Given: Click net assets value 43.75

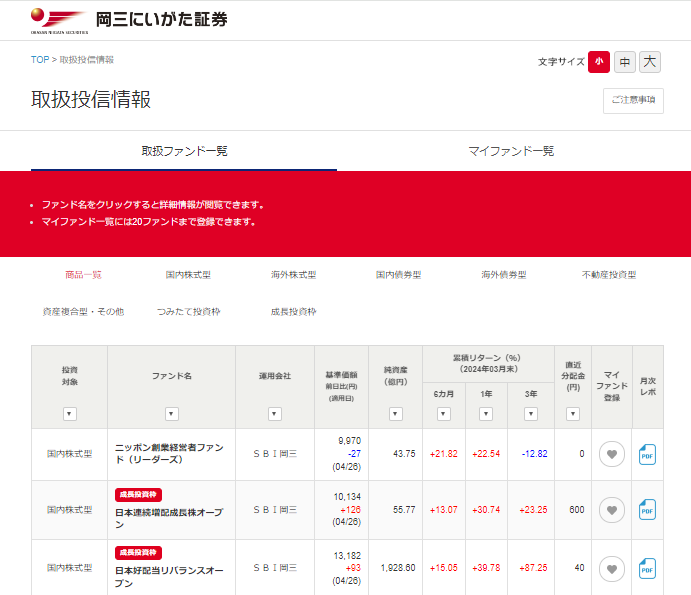Looking at the screenshot, I should [404, 454].
